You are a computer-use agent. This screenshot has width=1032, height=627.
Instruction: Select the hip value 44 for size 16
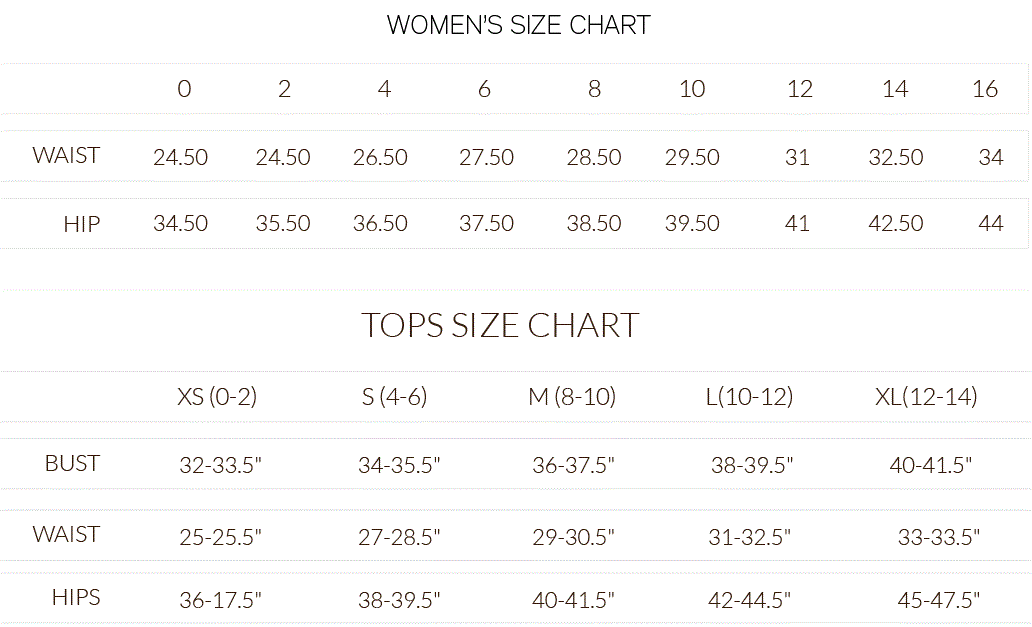point(991,224)
